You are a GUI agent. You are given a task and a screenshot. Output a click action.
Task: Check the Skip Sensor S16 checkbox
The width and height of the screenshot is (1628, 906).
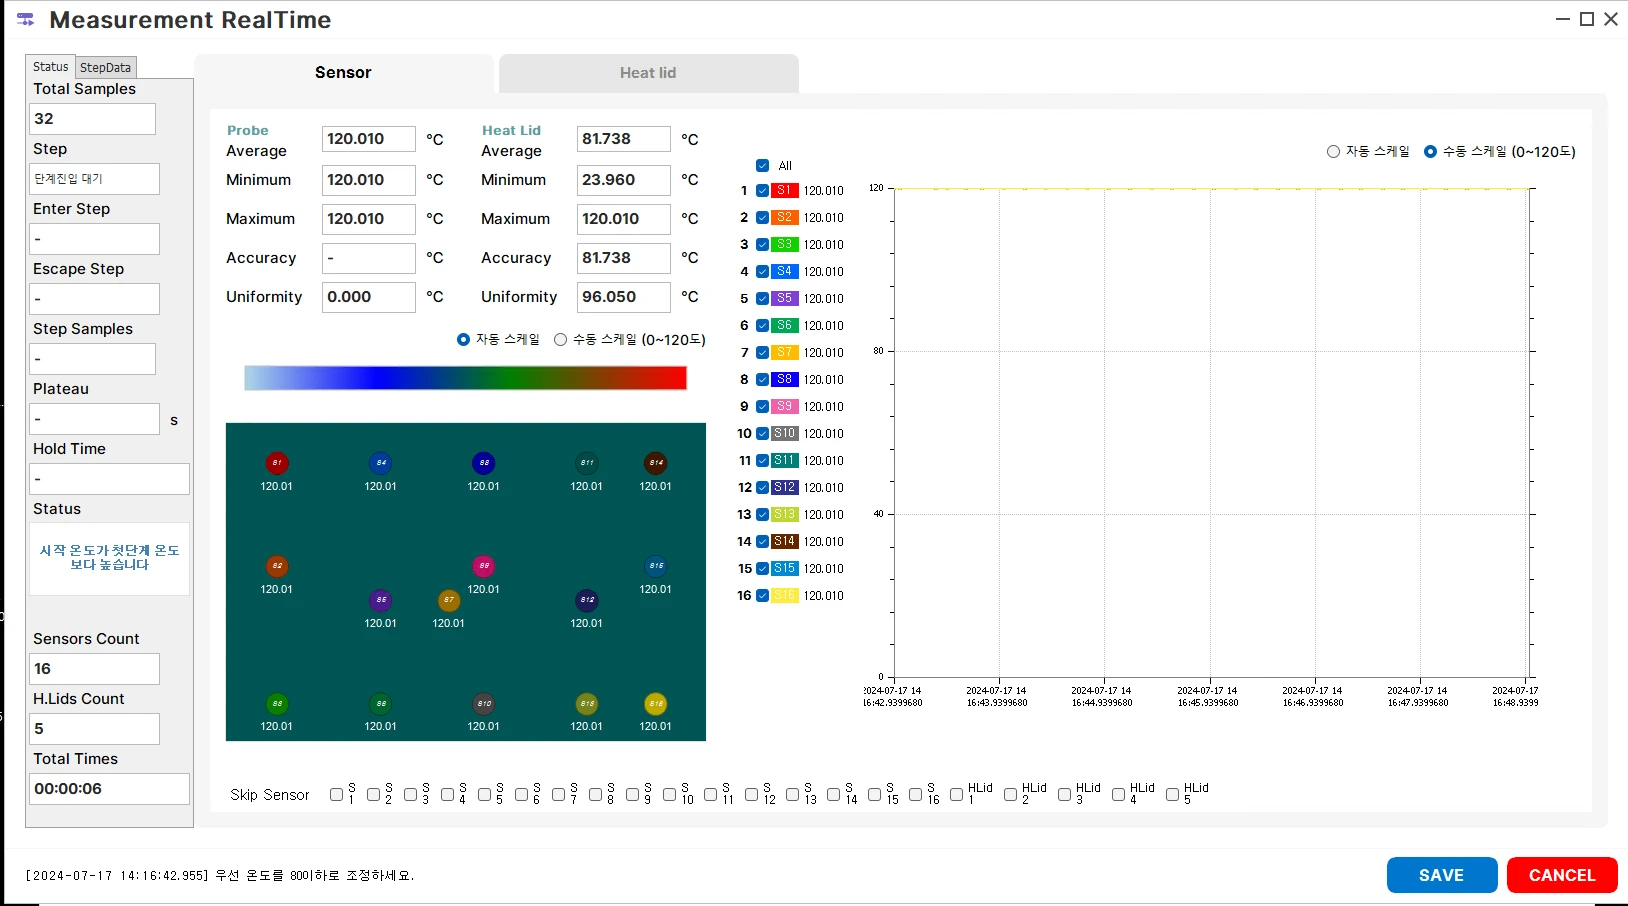(x=916, y=795)
